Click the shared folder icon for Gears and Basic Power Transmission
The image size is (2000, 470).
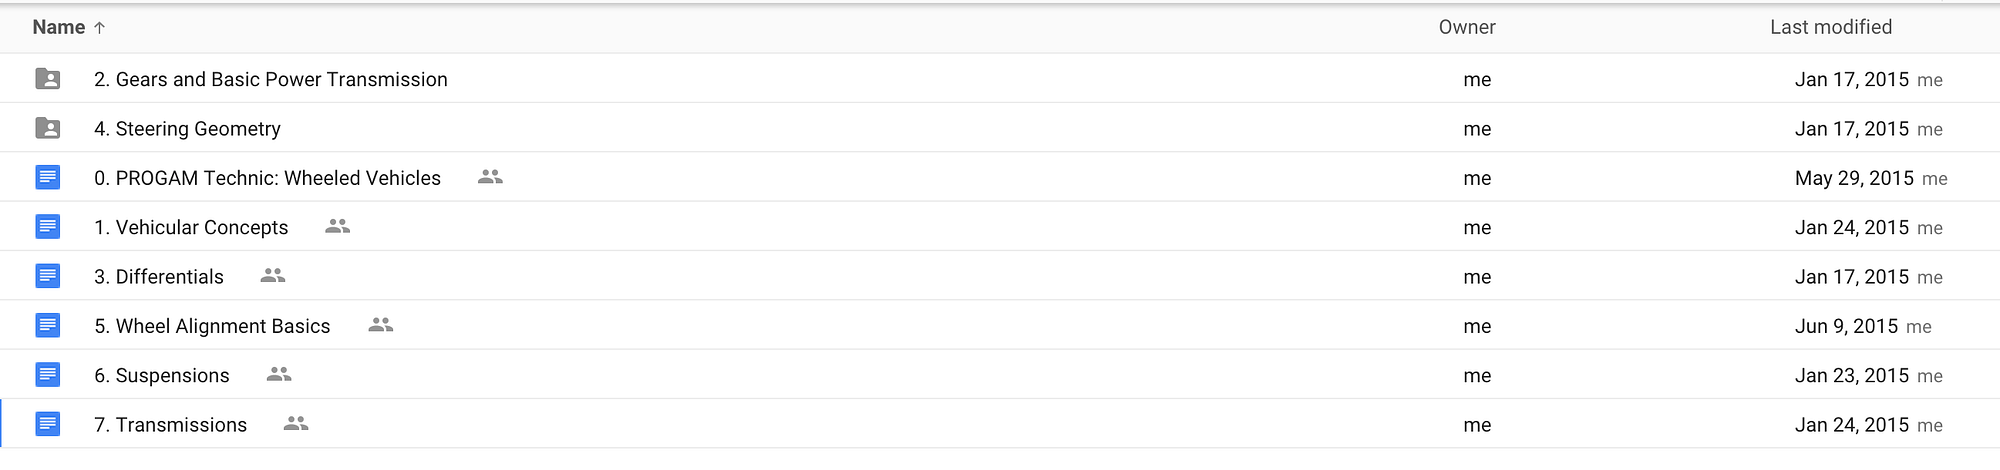coord(47,79)
